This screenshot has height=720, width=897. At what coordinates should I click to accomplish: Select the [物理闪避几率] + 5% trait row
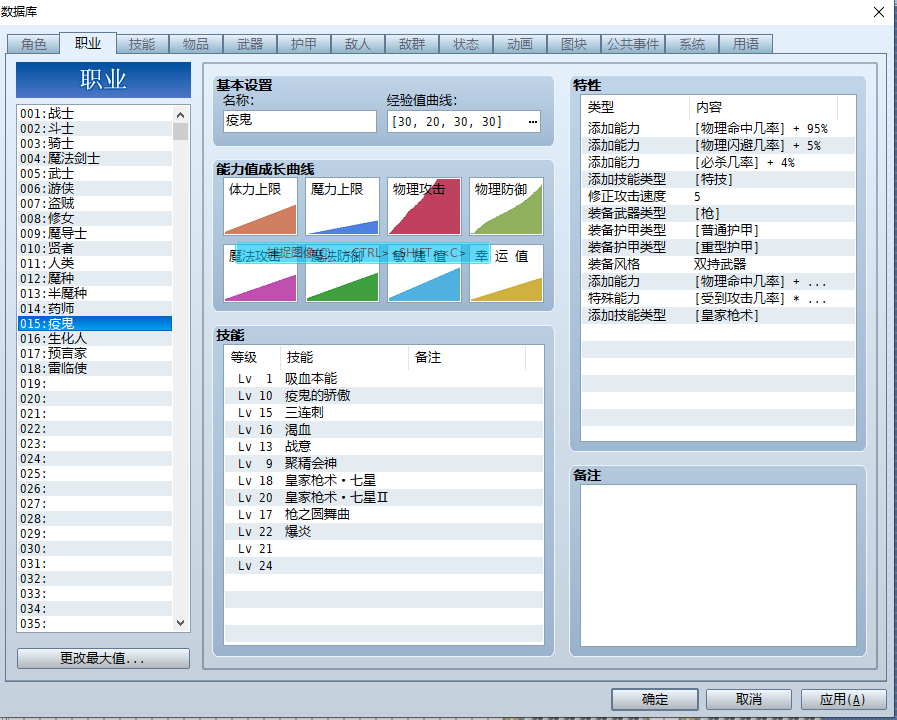point(718,145)
